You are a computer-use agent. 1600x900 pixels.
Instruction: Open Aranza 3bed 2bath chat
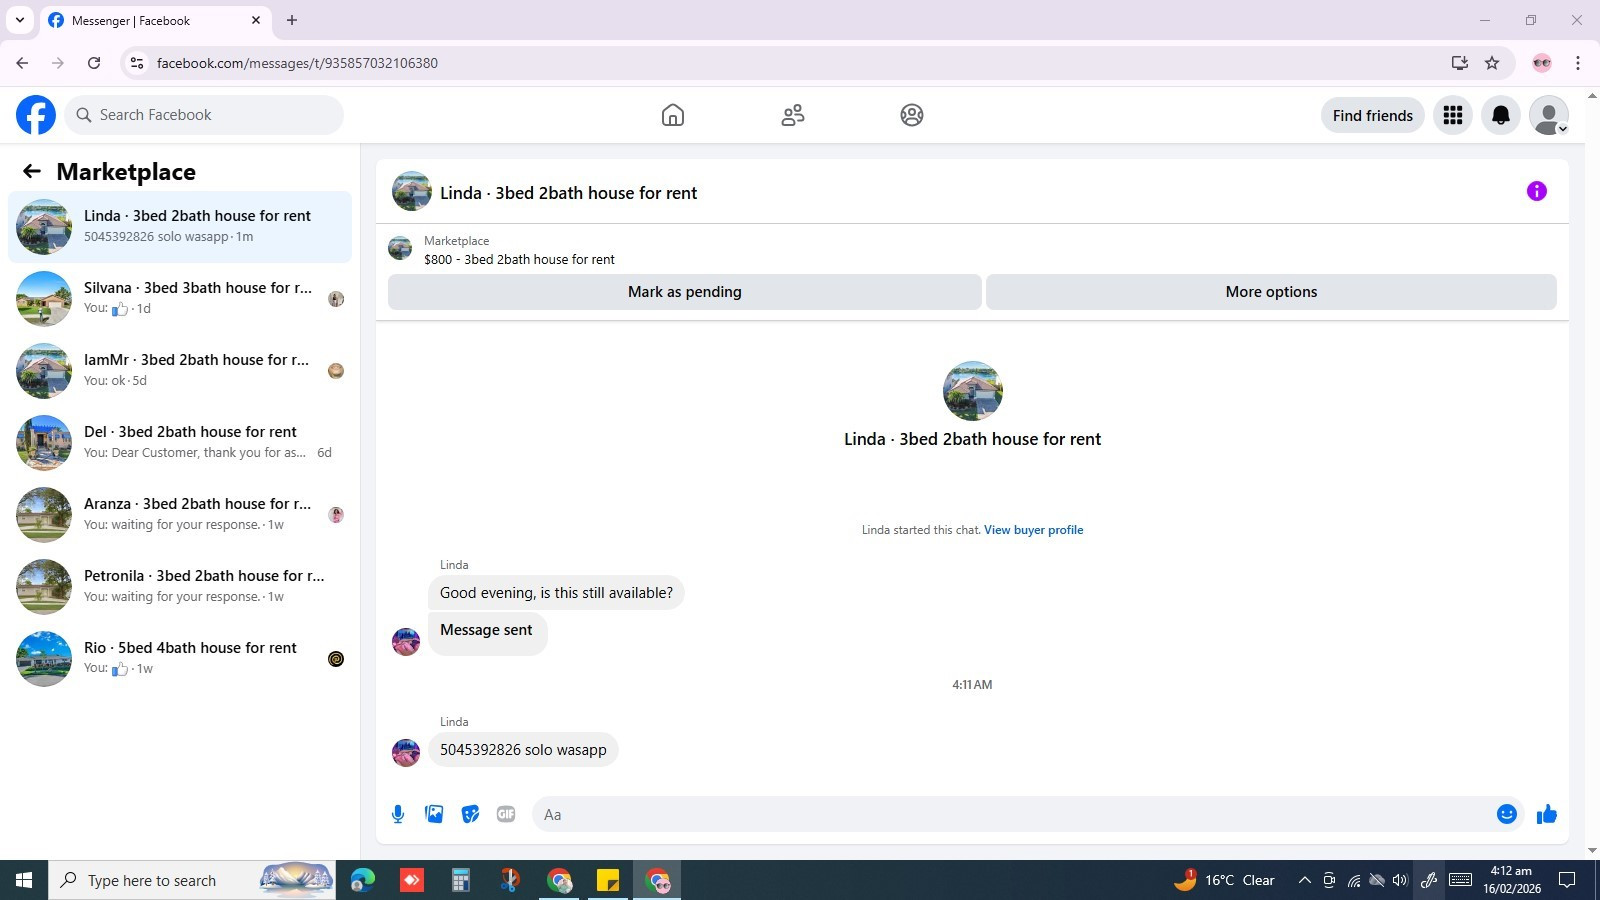(180, 515)
